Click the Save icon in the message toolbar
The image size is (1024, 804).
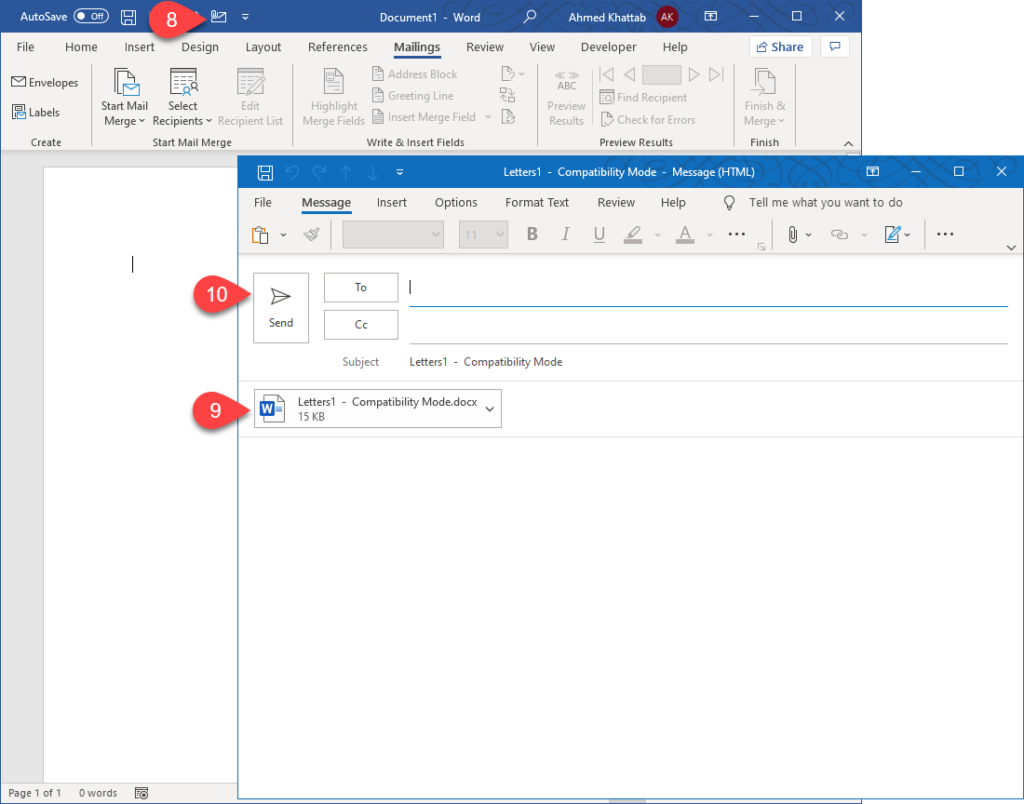[x=264, y=171]
